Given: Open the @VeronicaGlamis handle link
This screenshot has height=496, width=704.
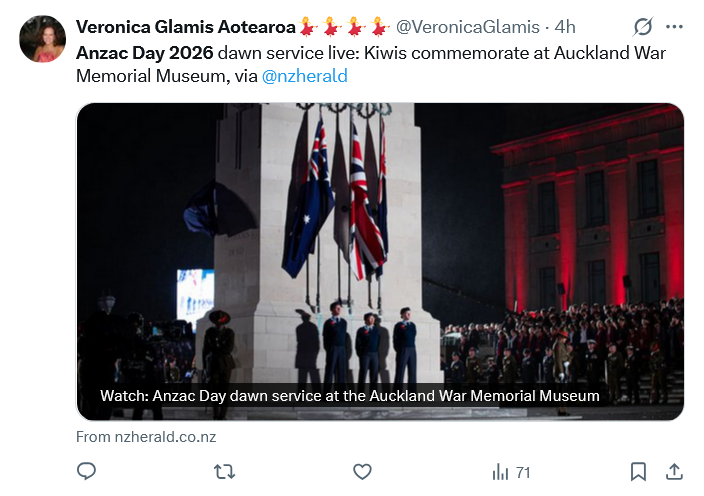Looking at the screenshot, I should pyautogui.click(x=467, y=27).
